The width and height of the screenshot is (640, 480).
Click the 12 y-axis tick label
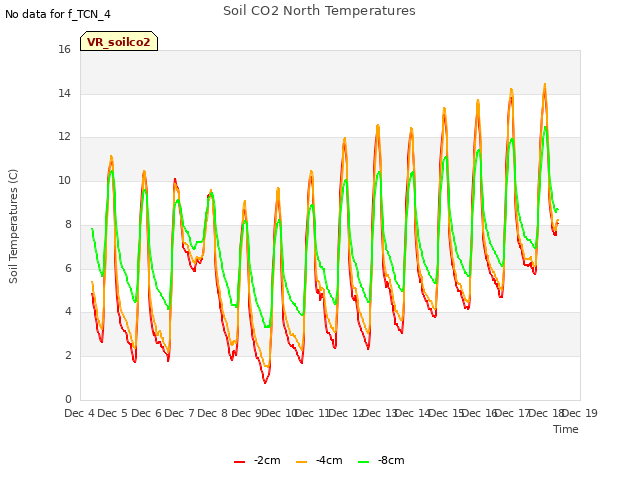[64, 137]
